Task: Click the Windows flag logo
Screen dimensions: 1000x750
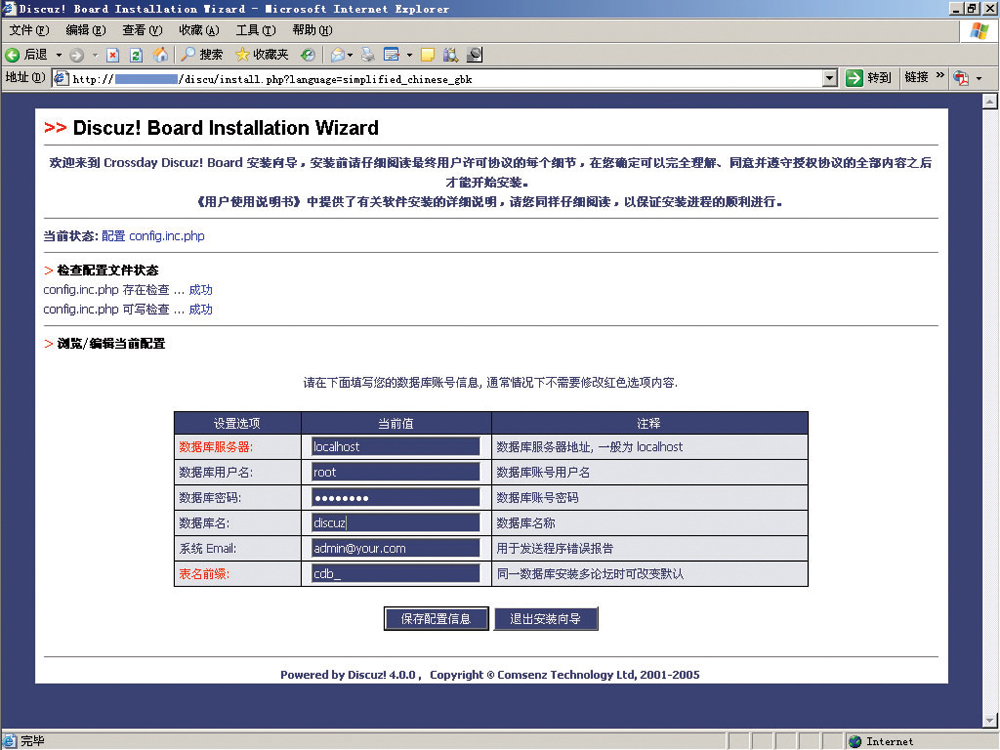Action: point(979,31)
